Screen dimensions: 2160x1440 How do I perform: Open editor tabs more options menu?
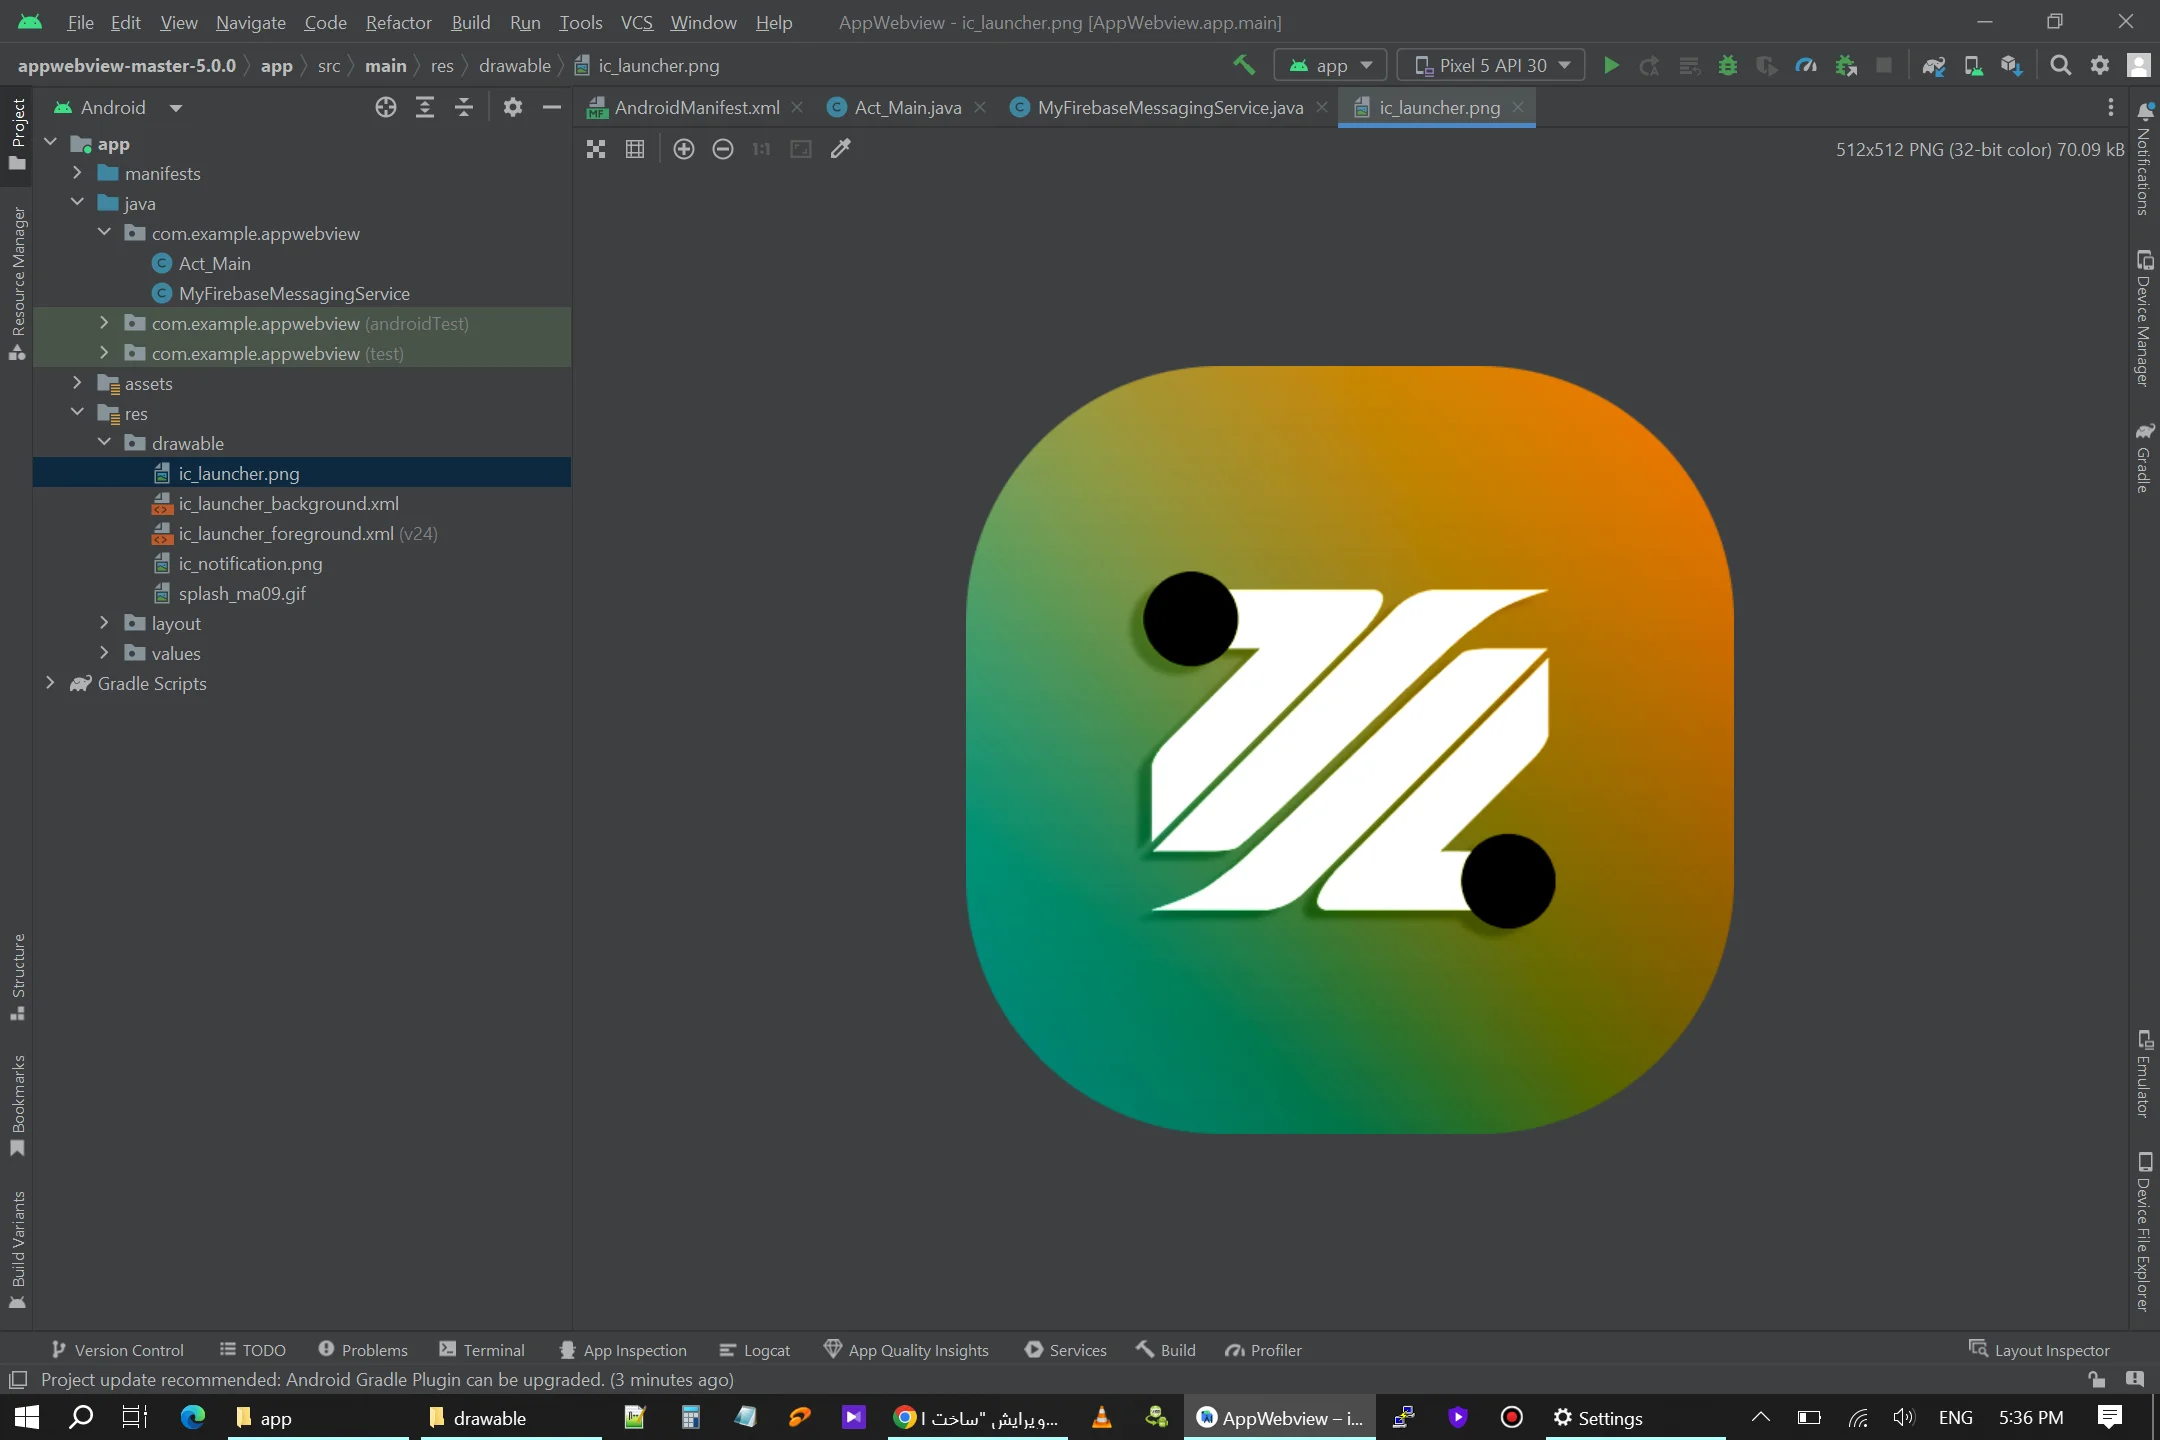coord(2111,107)
